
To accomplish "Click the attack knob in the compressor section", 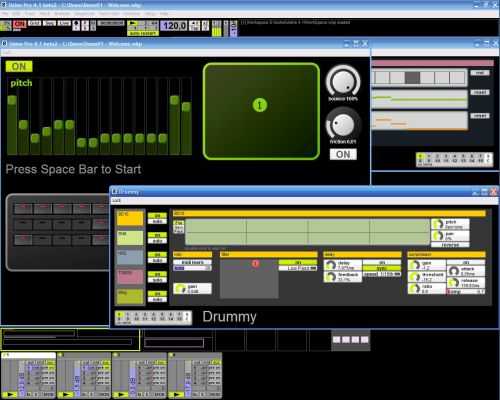I will point(454,271).
